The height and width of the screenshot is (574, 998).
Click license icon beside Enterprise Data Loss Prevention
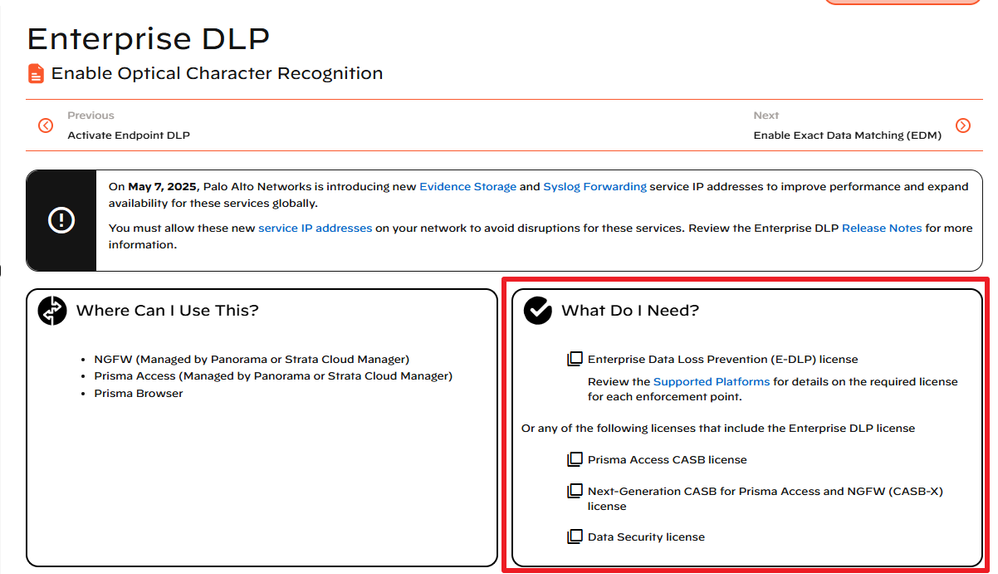(x=575, y=359)
